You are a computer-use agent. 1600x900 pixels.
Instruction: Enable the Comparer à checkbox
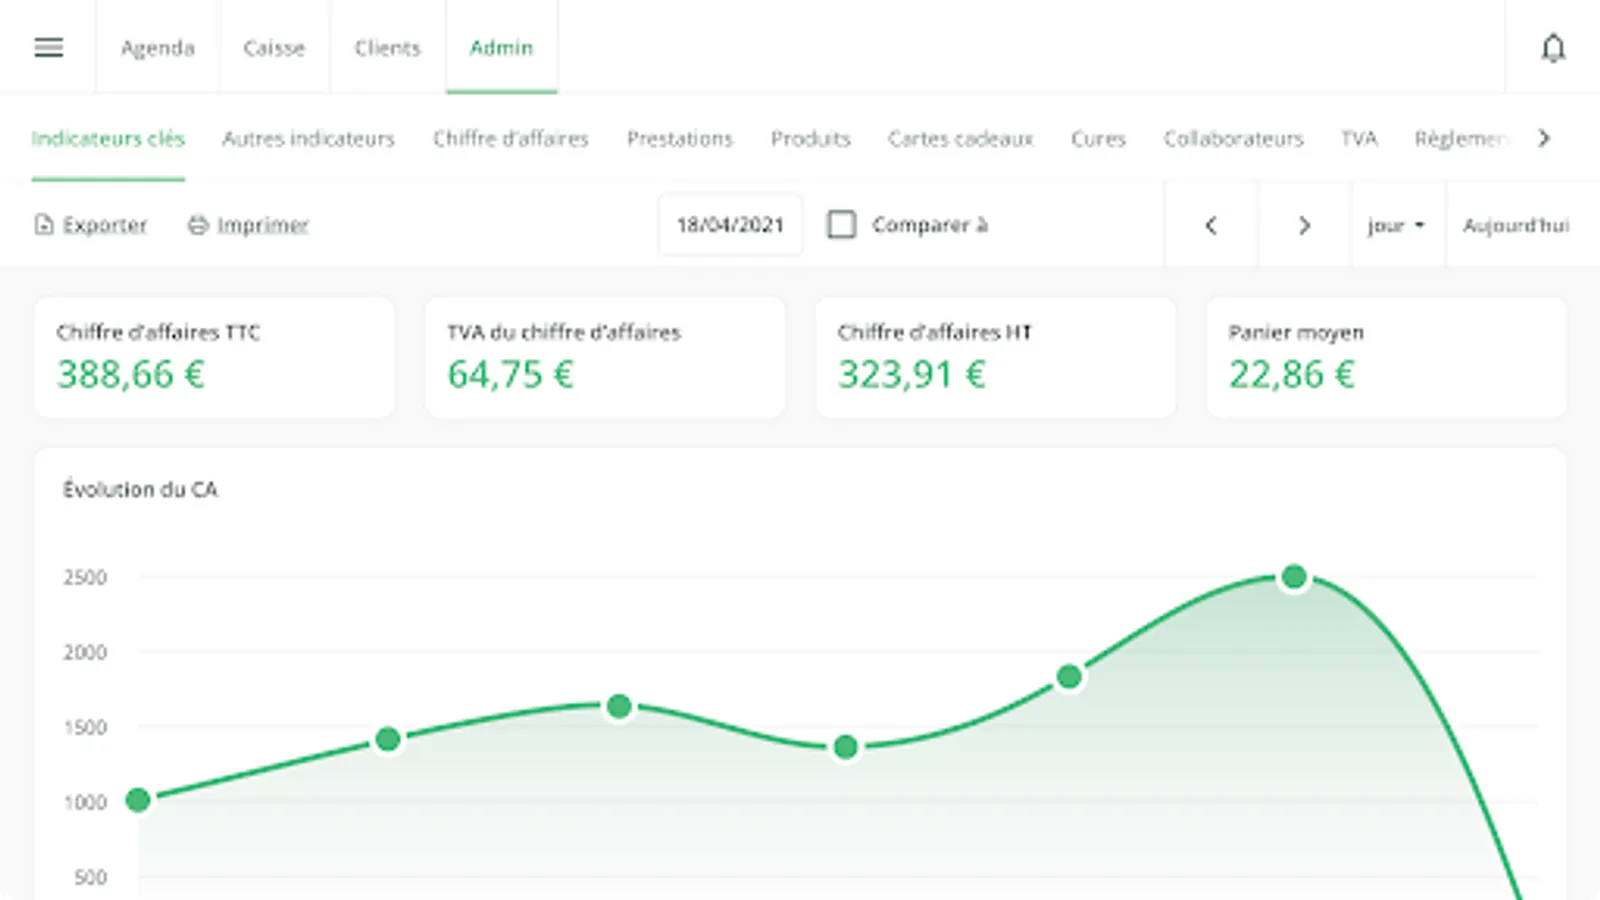click(x=842, y=225)
